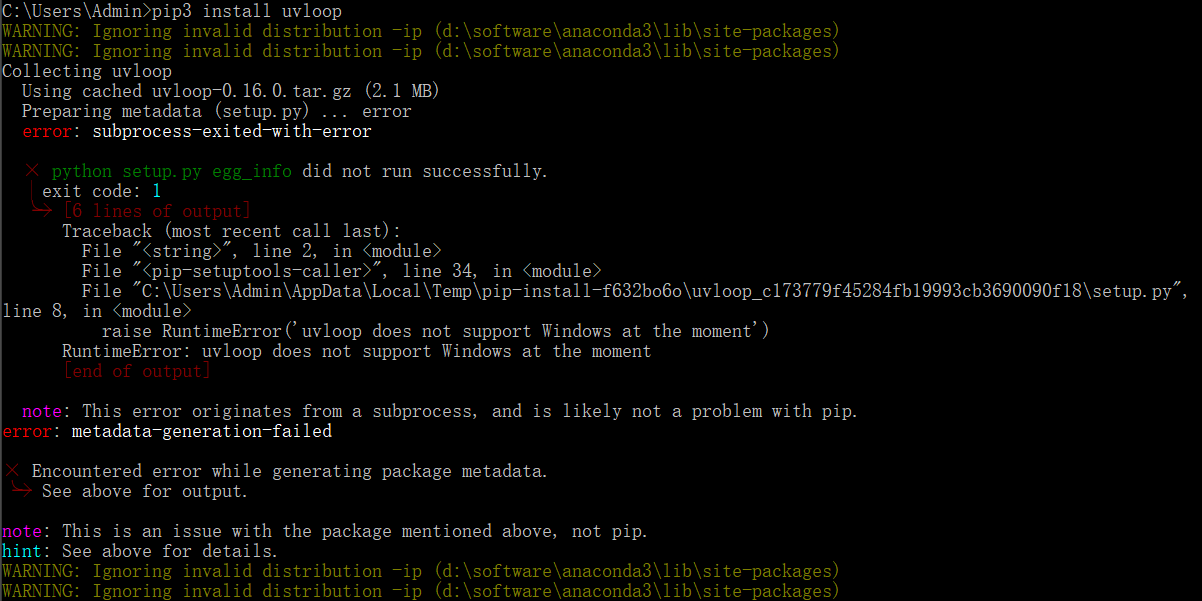Screen dimensions: 1202x601
Task: Click the "note: This error originates from a subprocess" line
Action: click(x=440, y=411)
